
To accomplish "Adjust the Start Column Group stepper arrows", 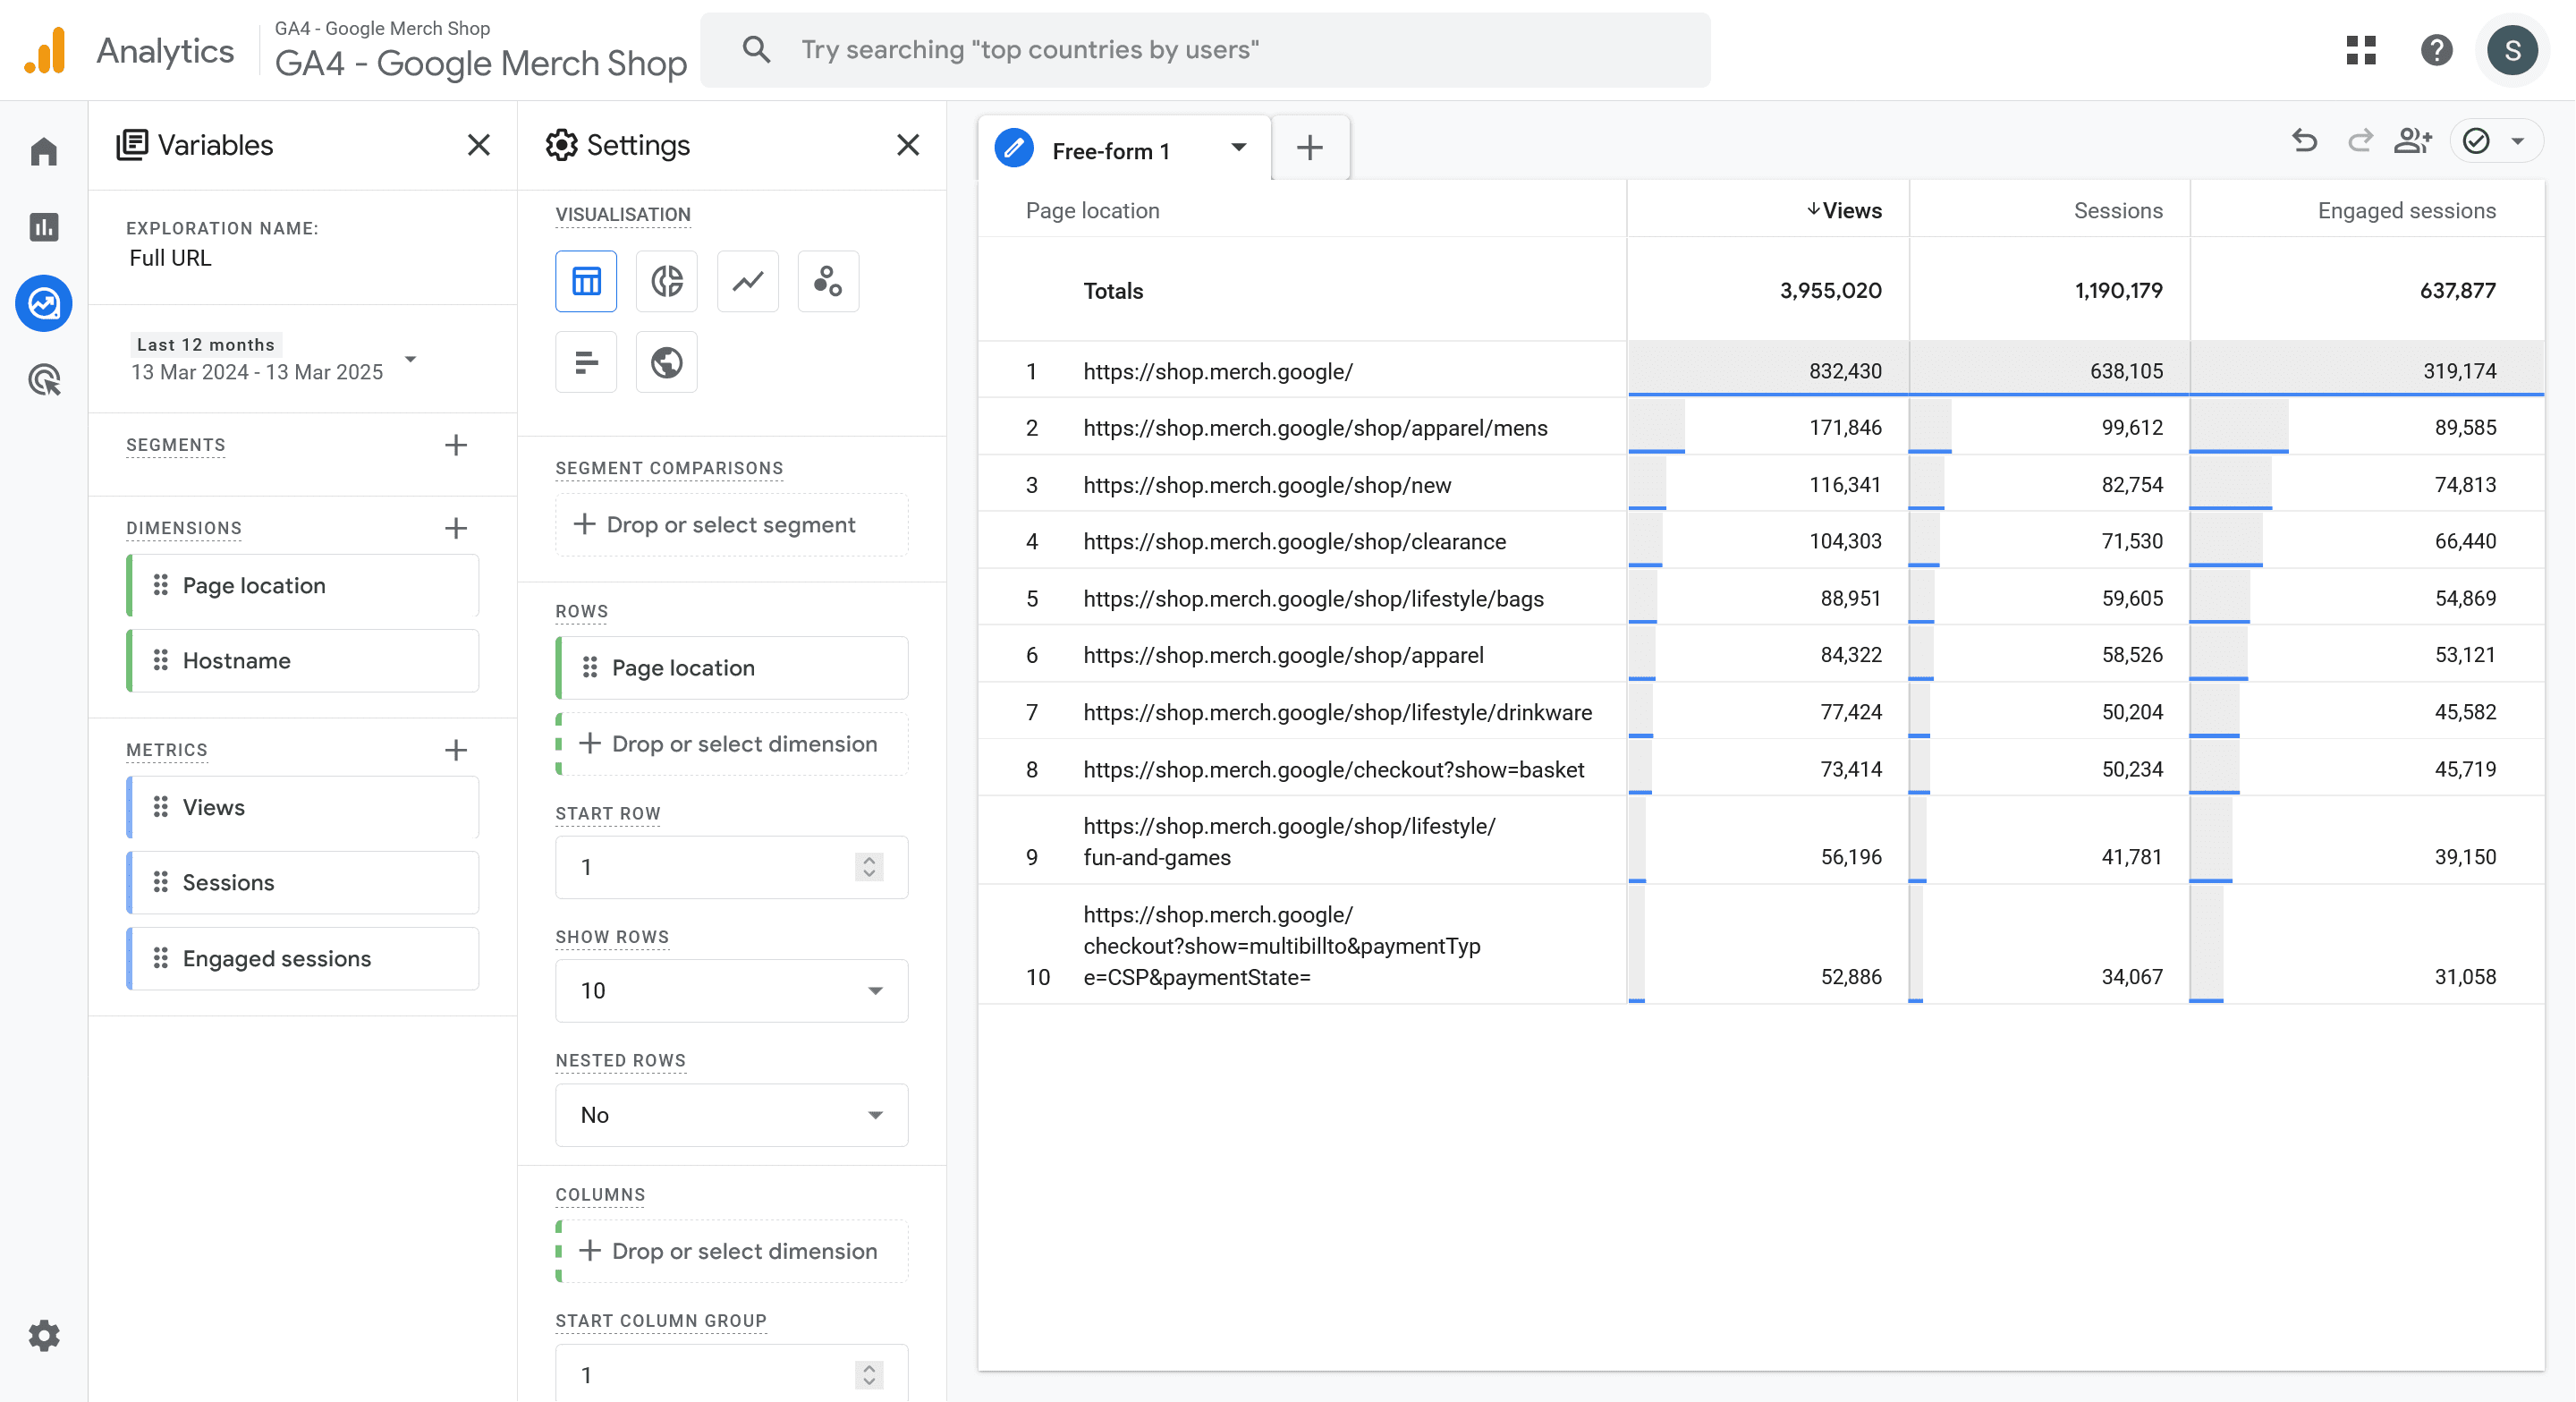I will pyautogui.click(x=869, y=1375).
